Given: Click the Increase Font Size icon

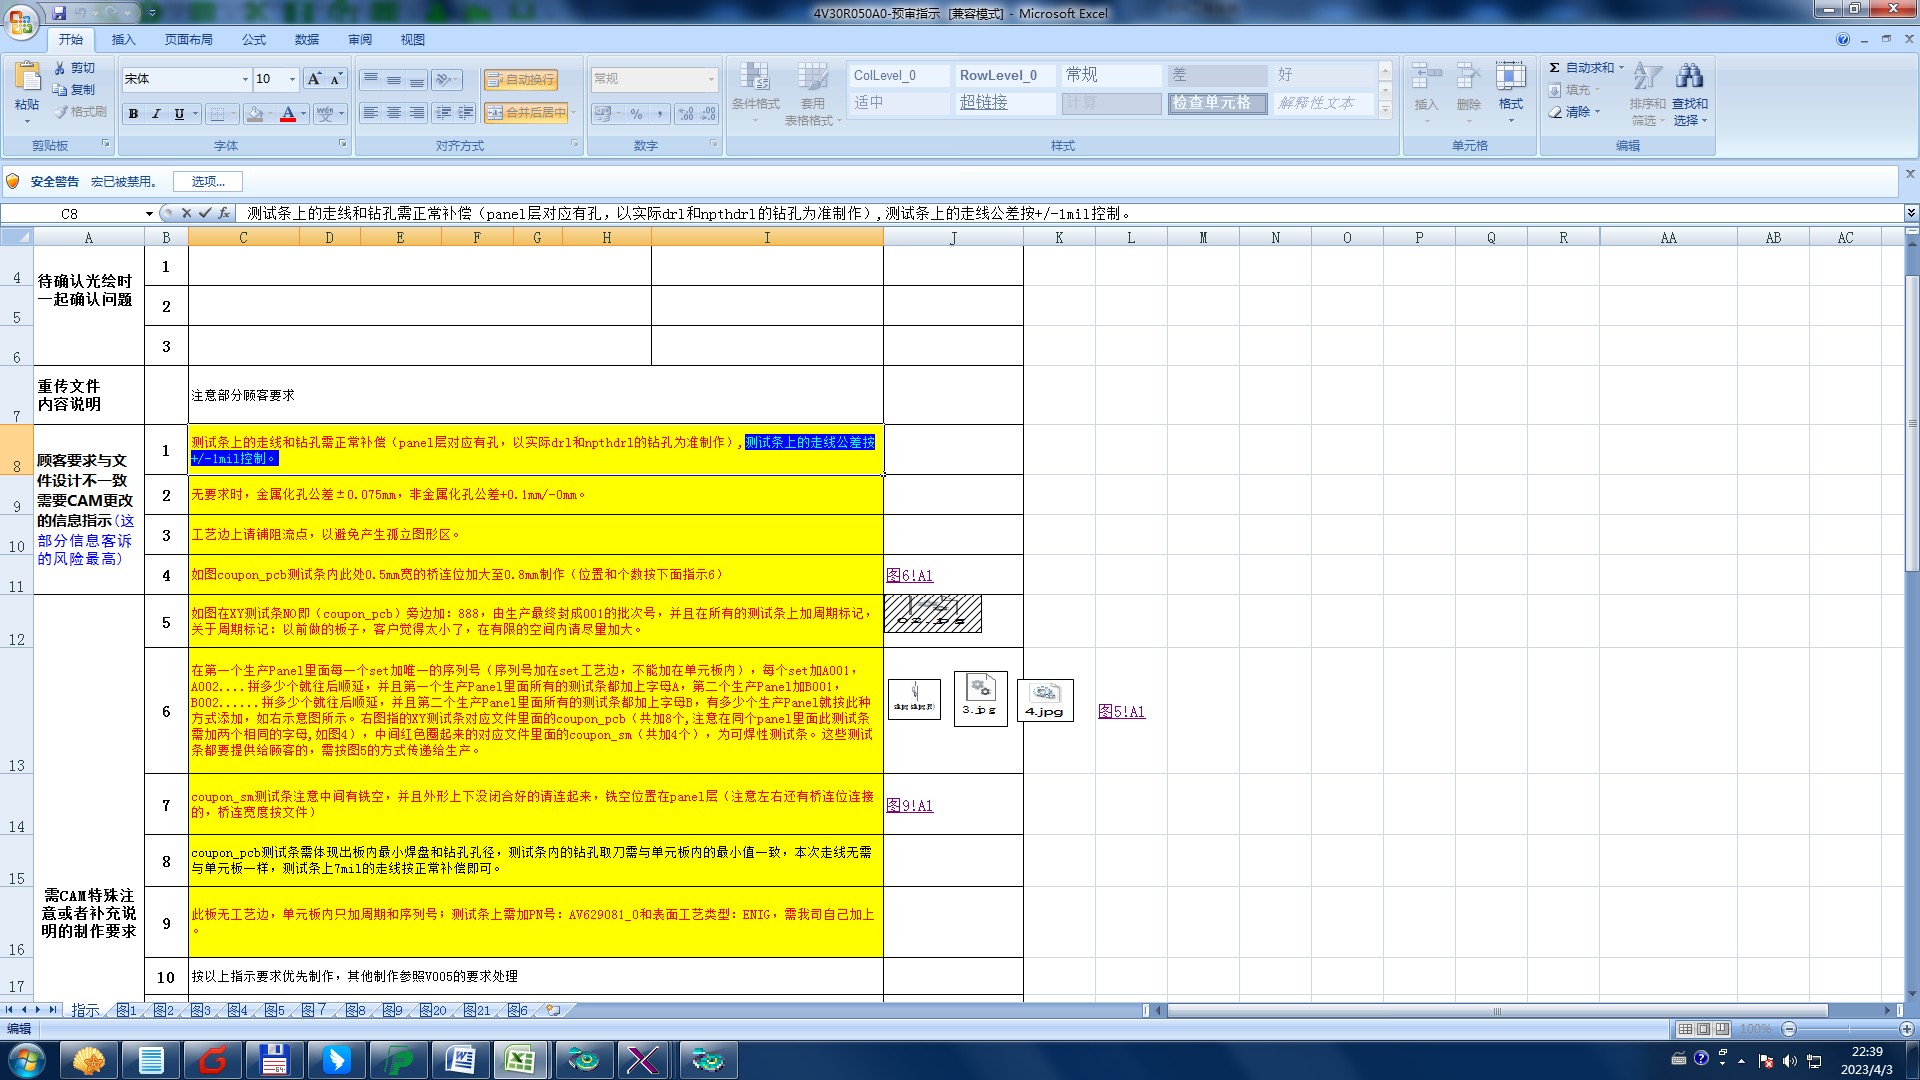Looking at the screenshot, I should (314, 79).
